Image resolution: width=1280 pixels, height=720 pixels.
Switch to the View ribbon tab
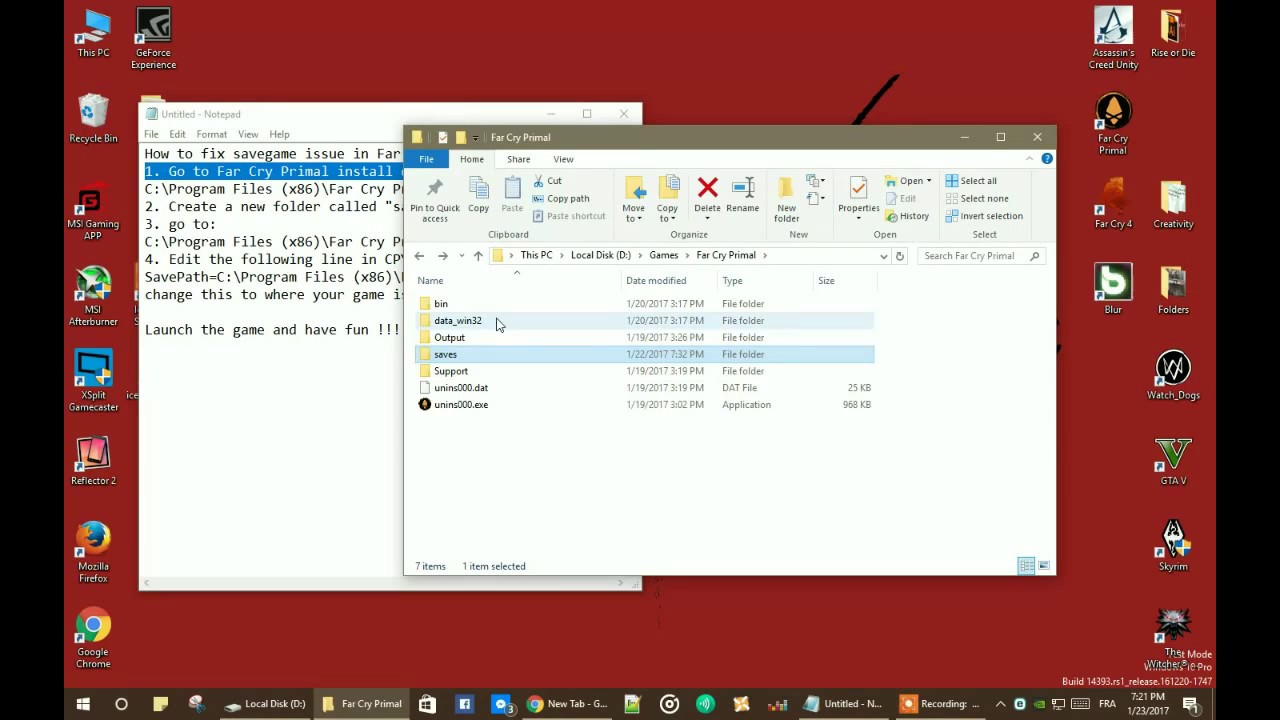(563, 159)
